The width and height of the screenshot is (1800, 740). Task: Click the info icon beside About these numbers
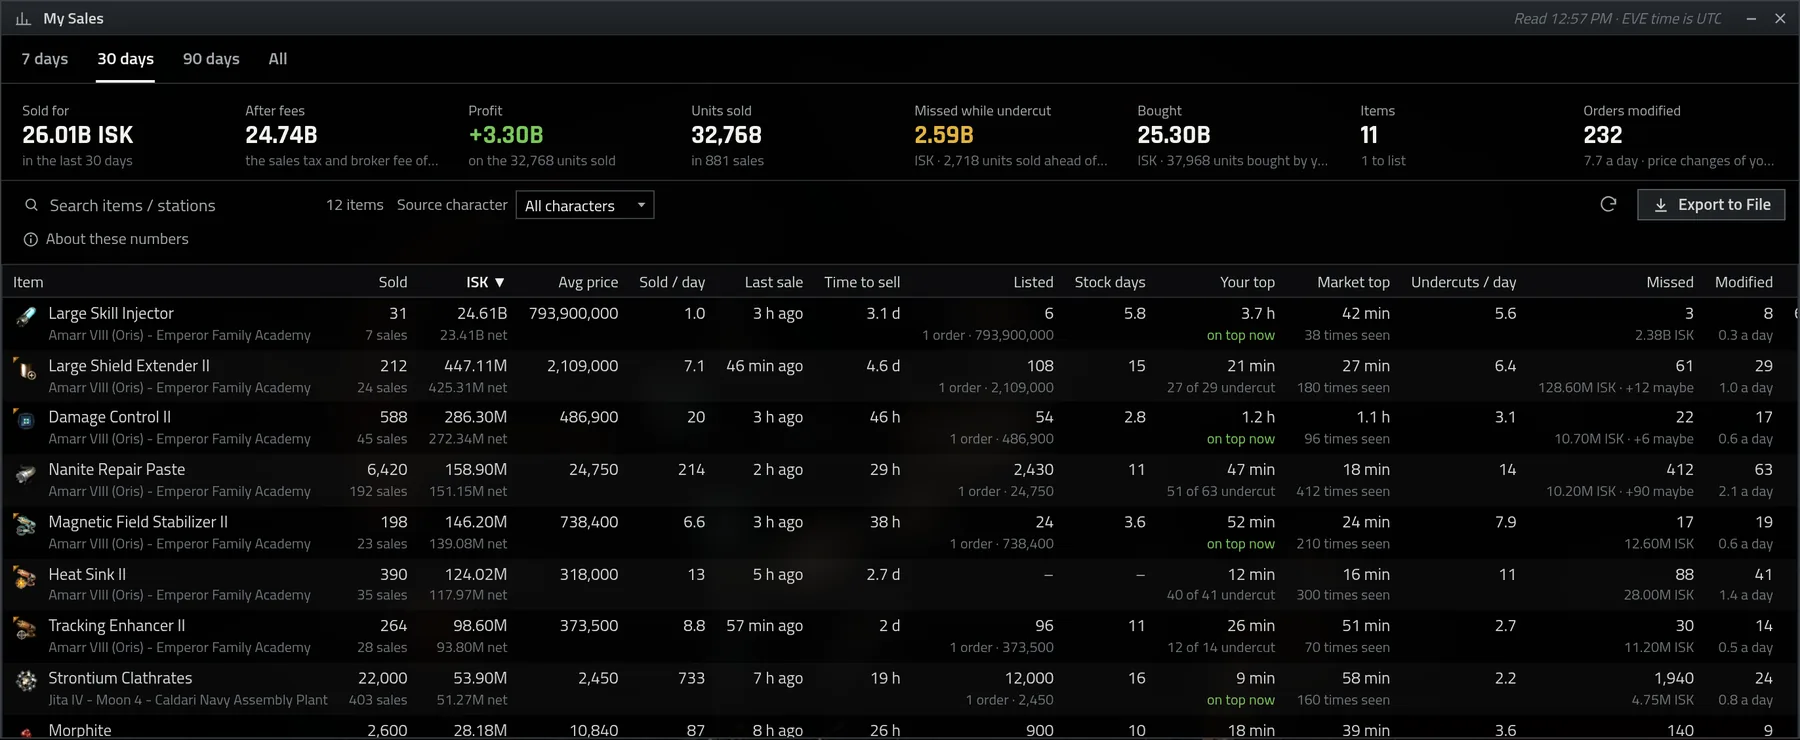(31, 239)
